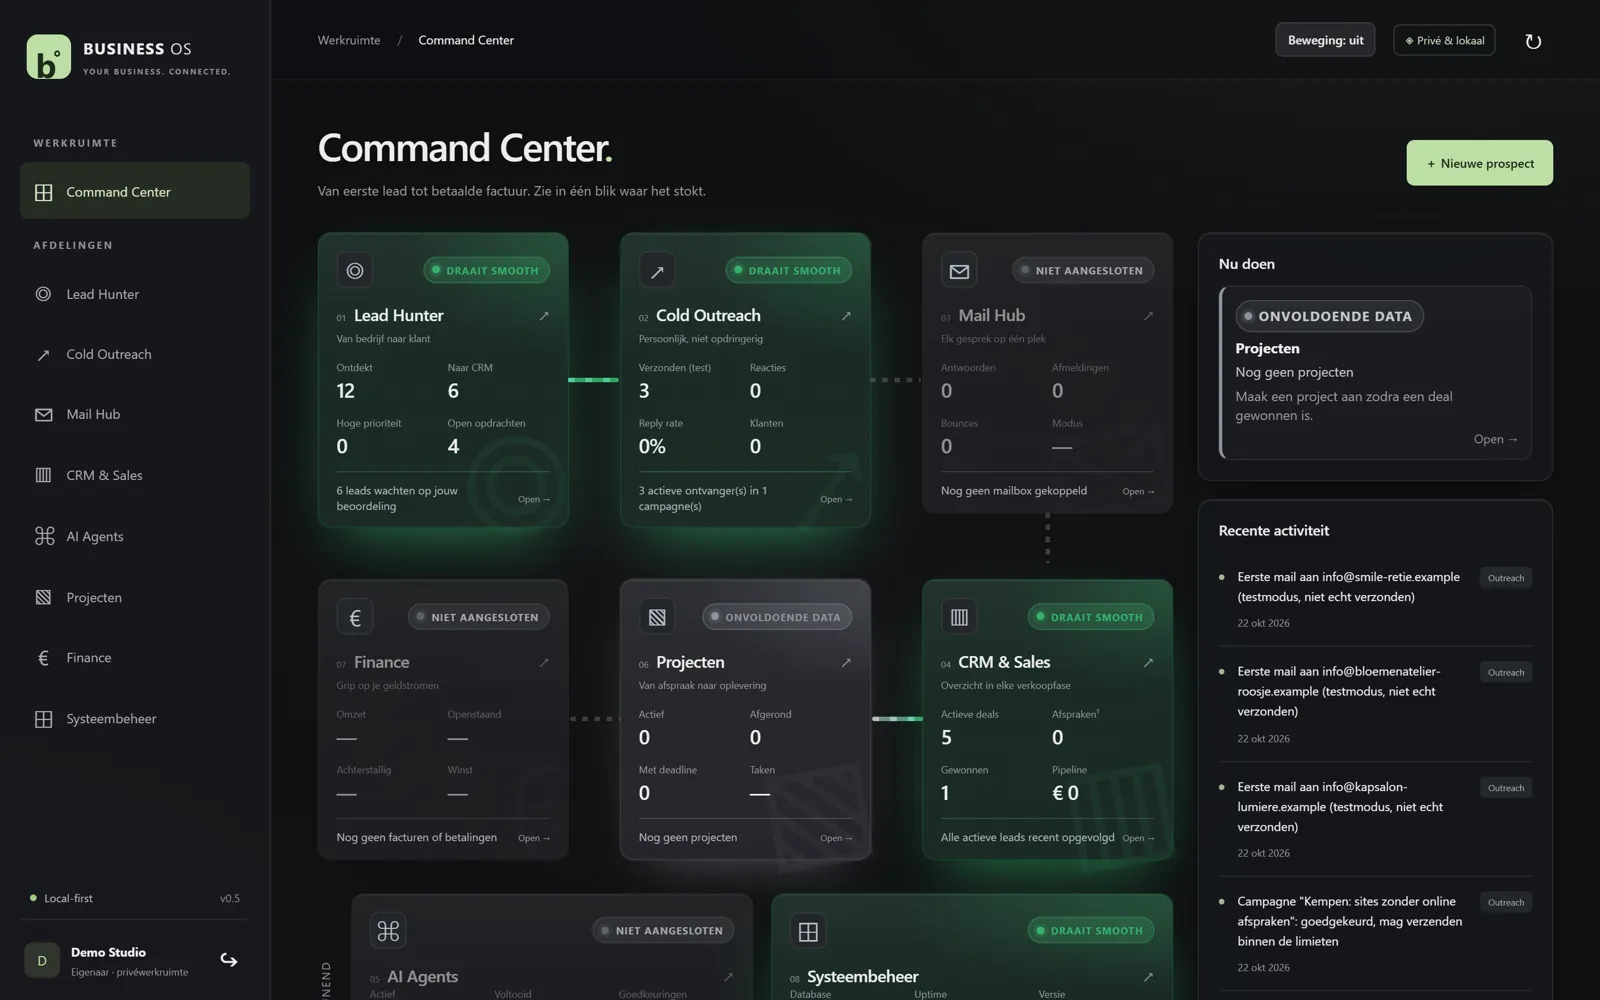Click Open link on Mail Hub card
Viewport: 1600px width, 1000px height.
click(x=1138, y=491)
